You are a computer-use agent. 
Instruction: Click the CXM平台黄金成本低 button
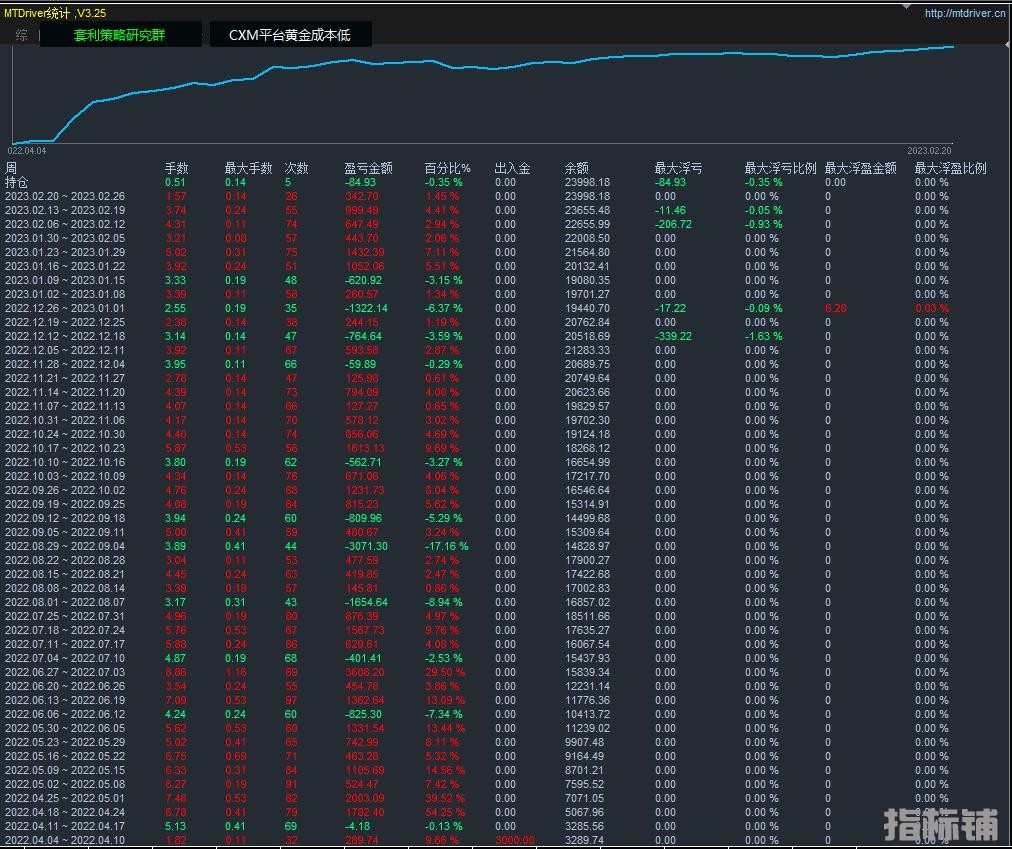coord(290,35)
